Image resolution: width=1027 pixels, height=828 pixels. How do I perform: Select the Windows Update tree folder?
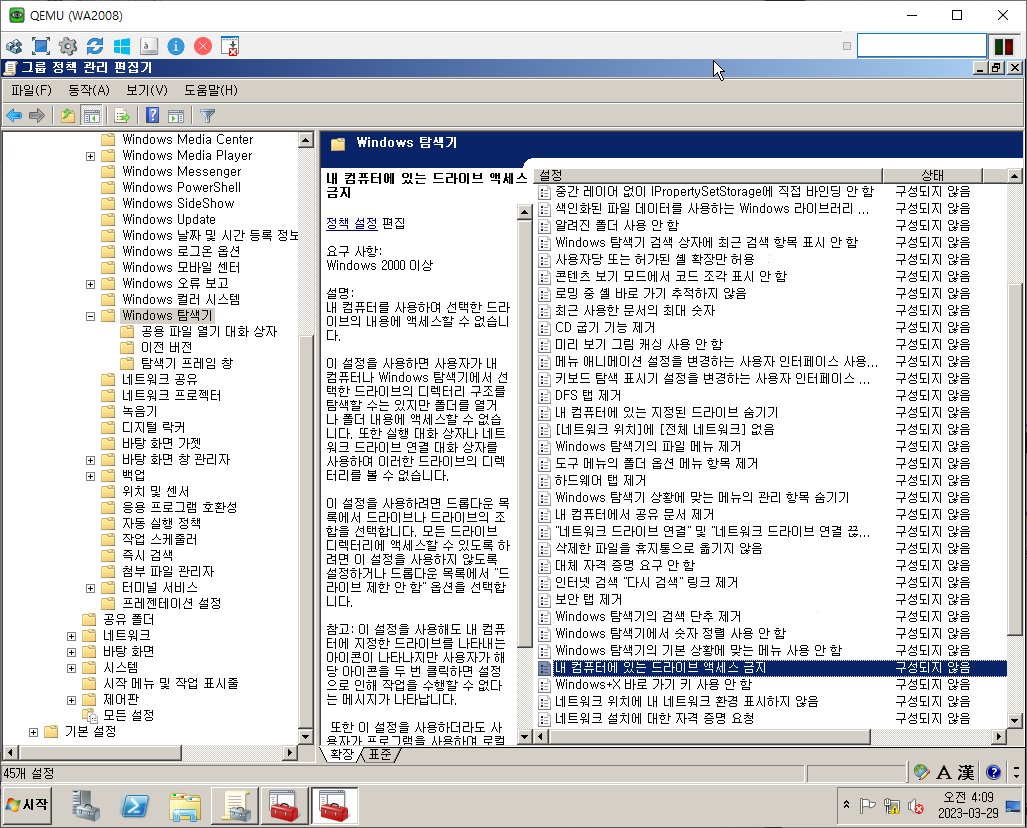(168, 219)
